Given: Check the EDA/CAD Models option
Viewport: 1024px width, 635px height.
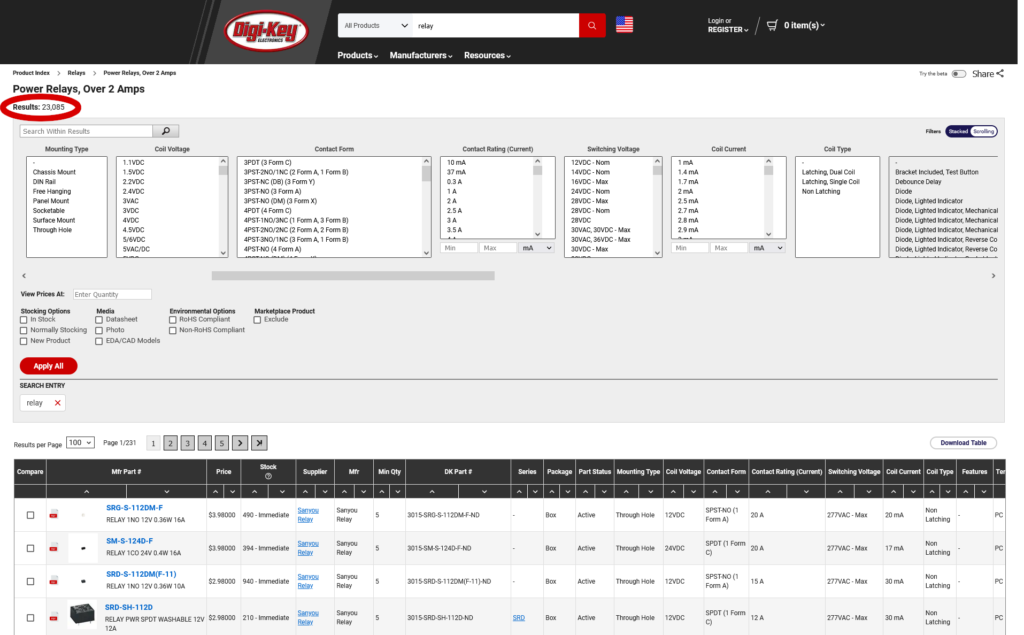Looking at the screenshot, I should (99, 341).
